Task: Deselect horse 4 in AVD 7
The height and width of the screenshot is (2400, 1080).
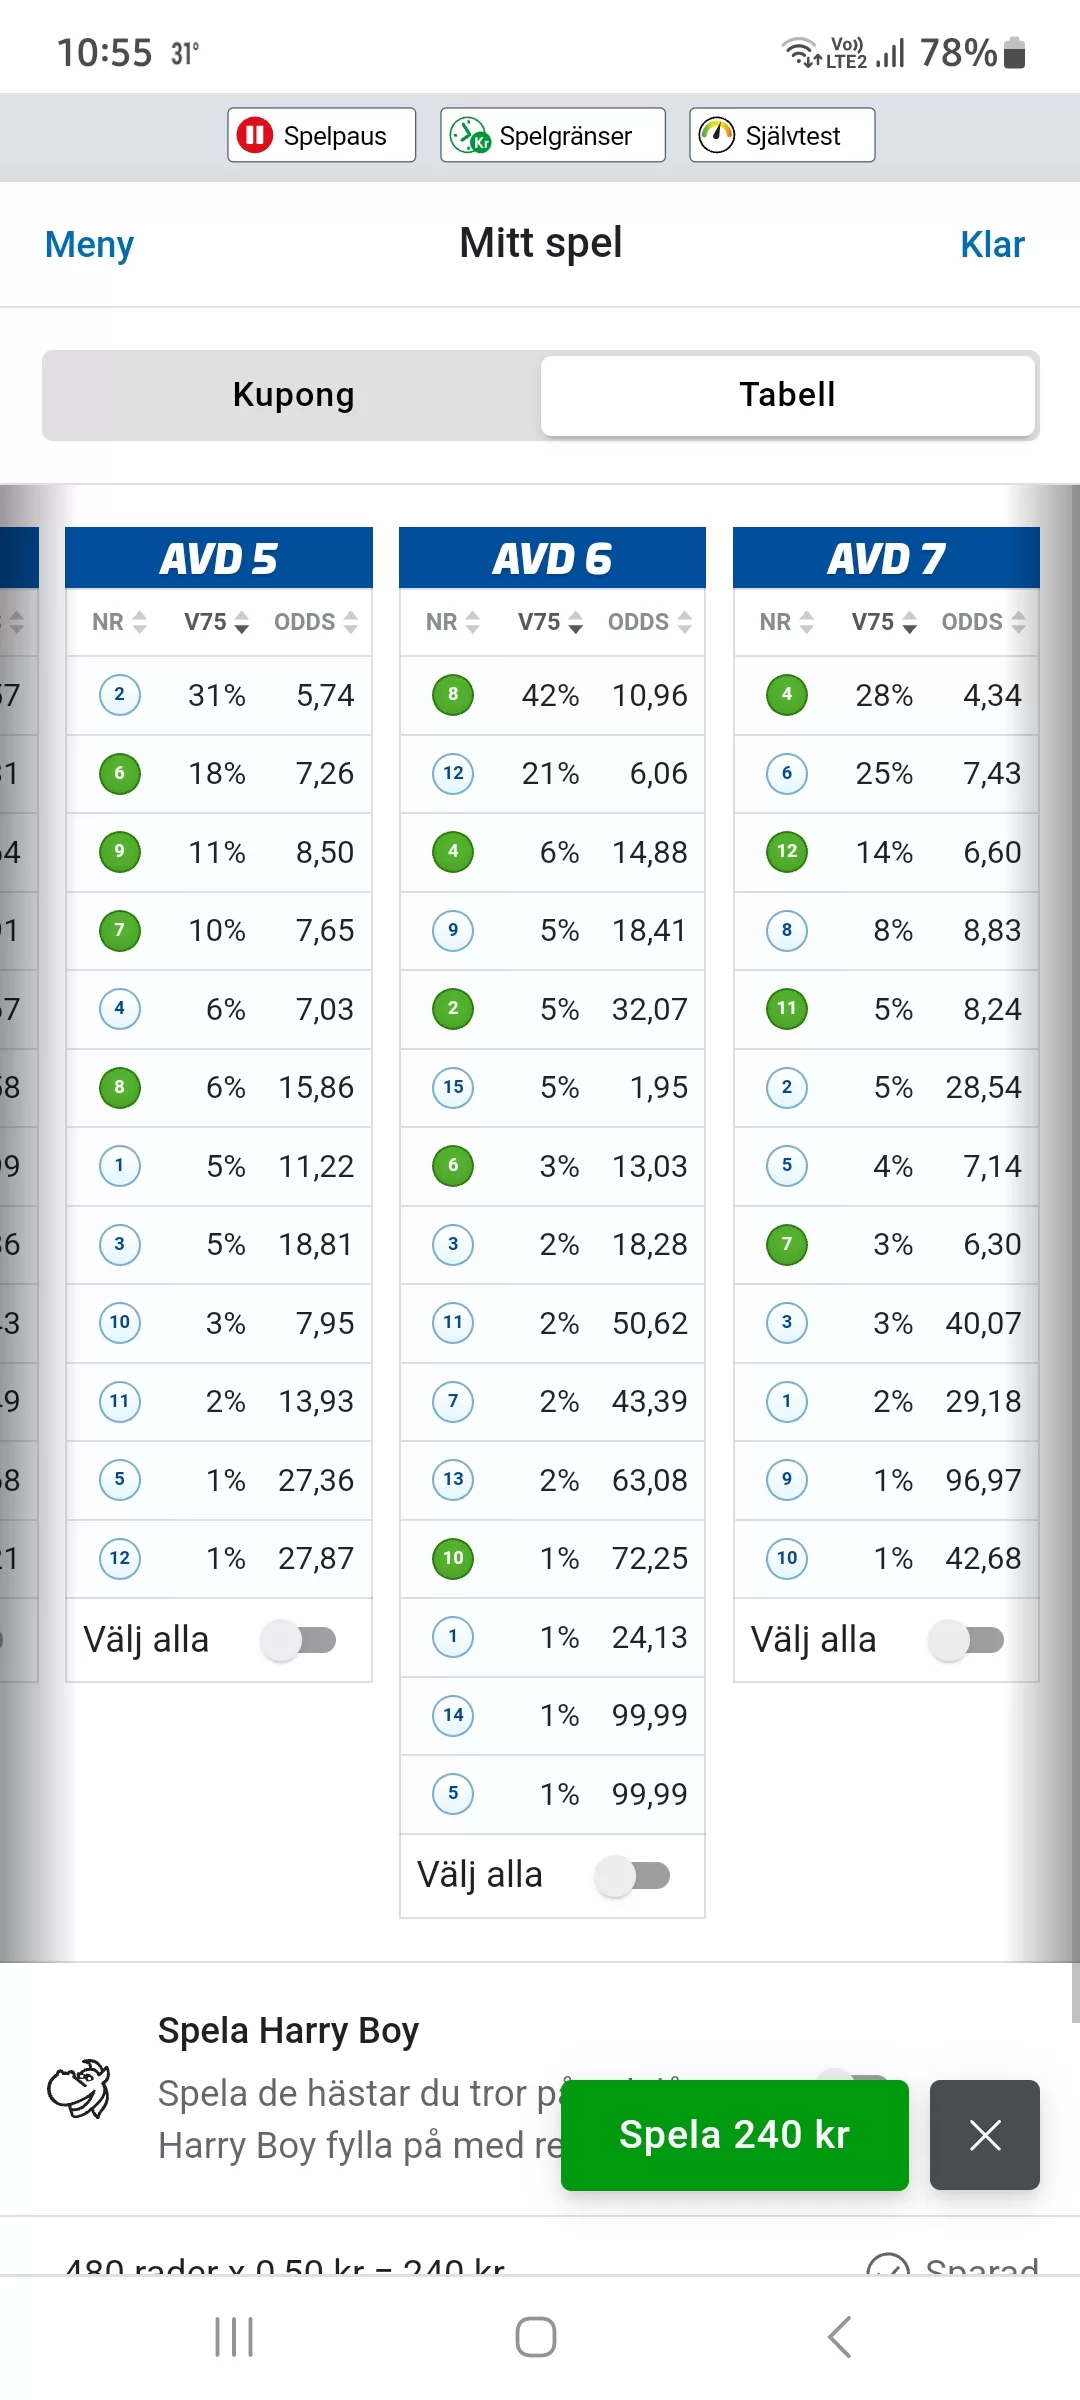Action: coord(787,695)
